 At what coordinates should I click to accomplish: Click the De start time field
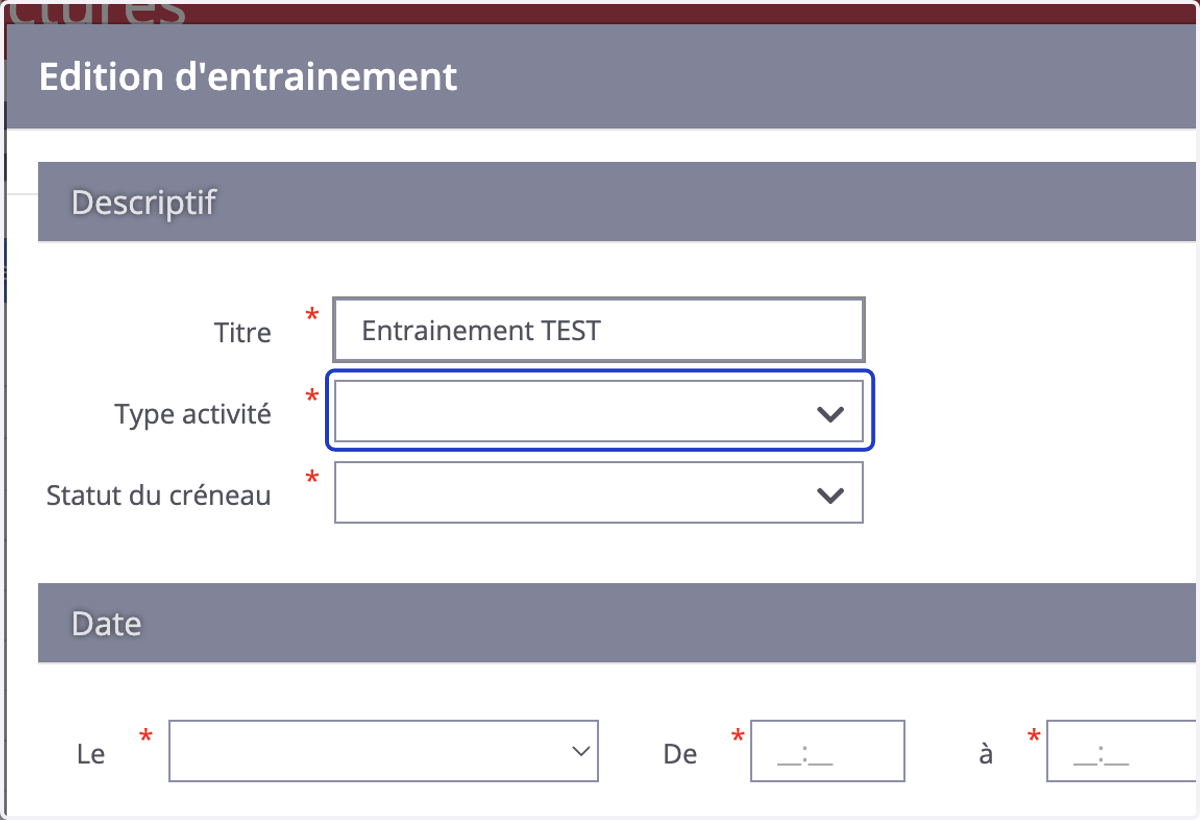point(827,751)
